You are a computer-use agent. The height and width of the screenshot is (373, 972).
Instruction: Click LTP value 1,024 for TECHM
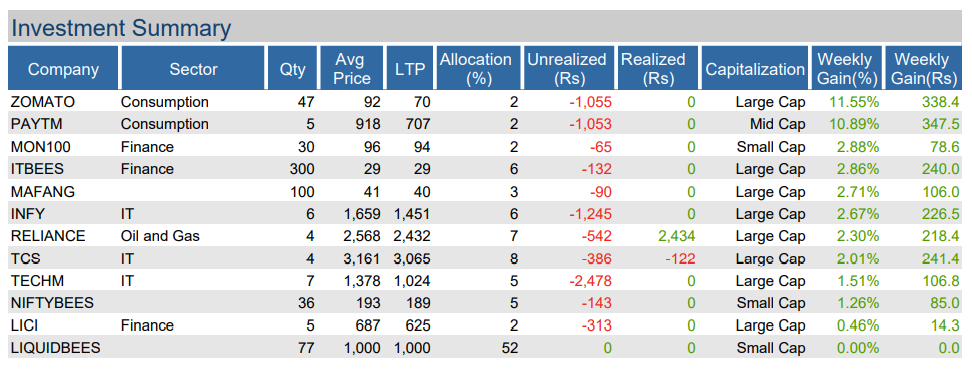[412, 281]
